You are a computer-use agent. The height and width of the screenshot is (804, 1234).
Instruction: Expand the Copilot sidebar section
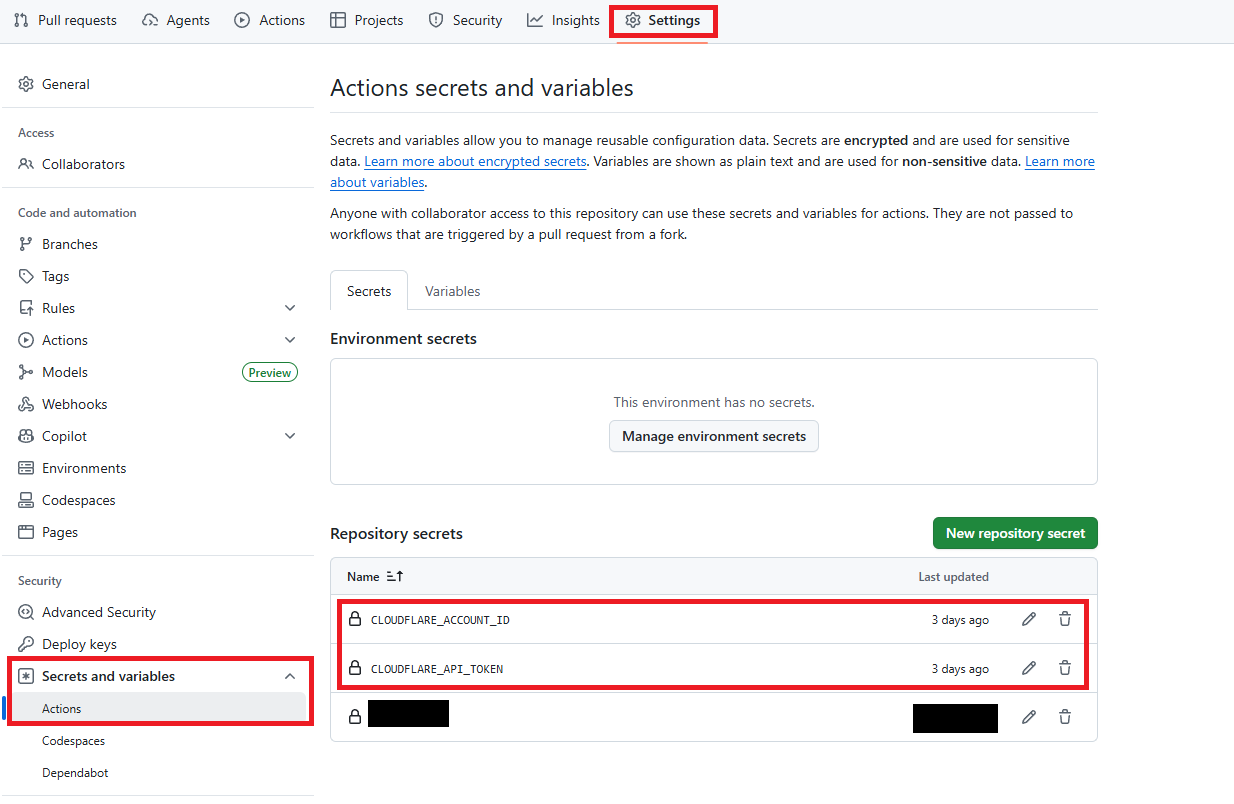290,436
